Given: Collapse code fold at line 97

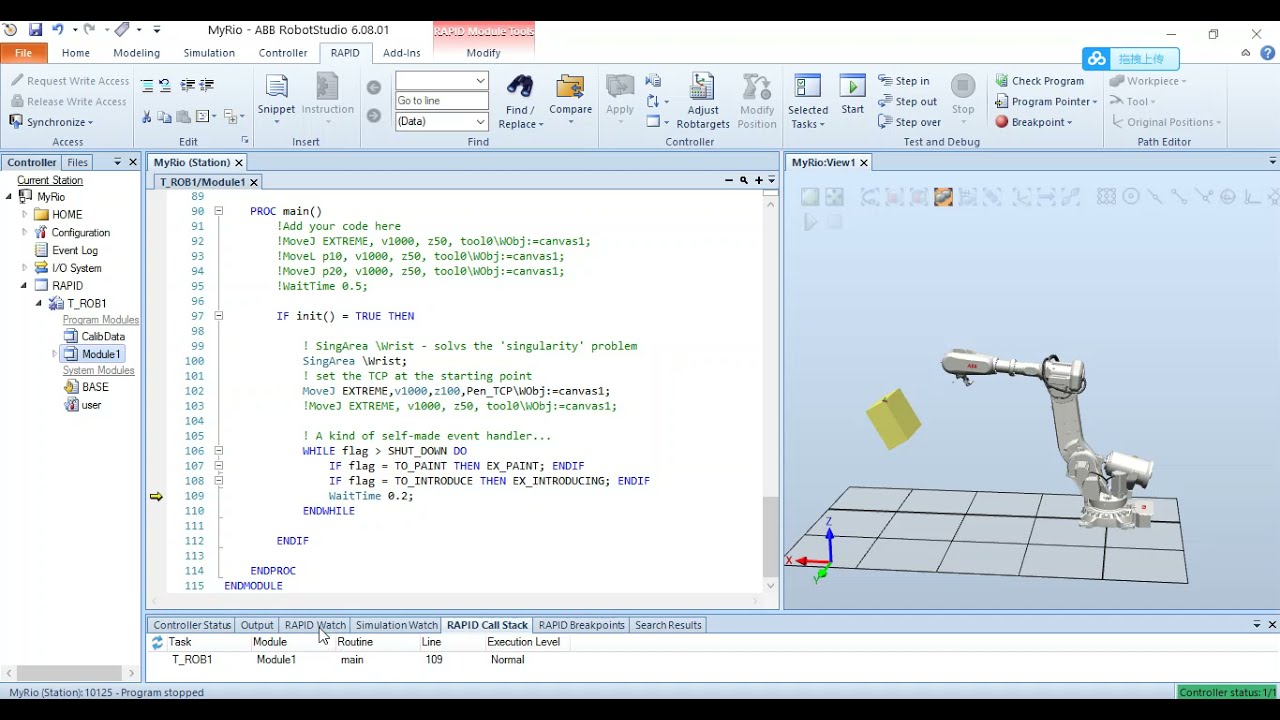Looking at the screenshot, I should point(219,316).
